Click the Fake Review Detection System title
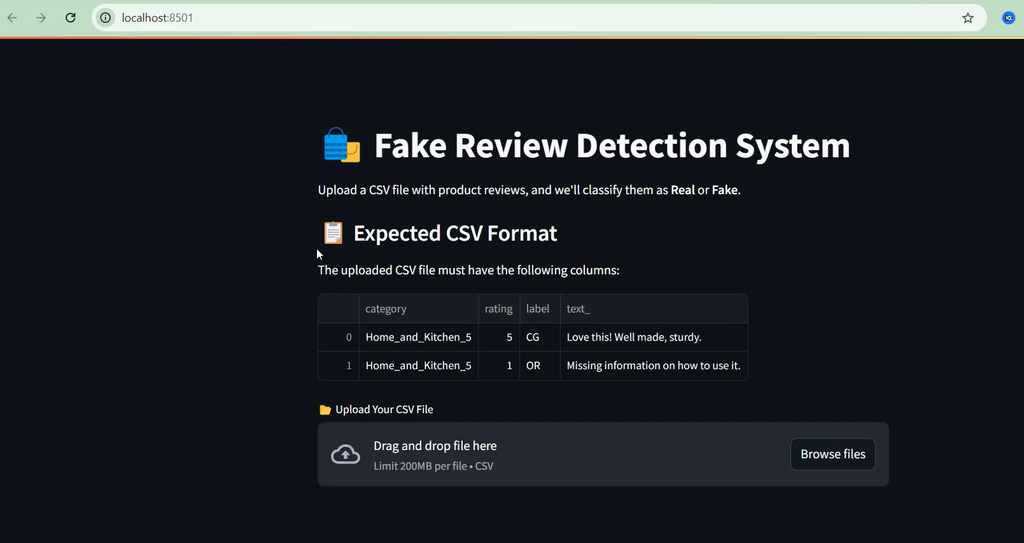 (612, 145)
